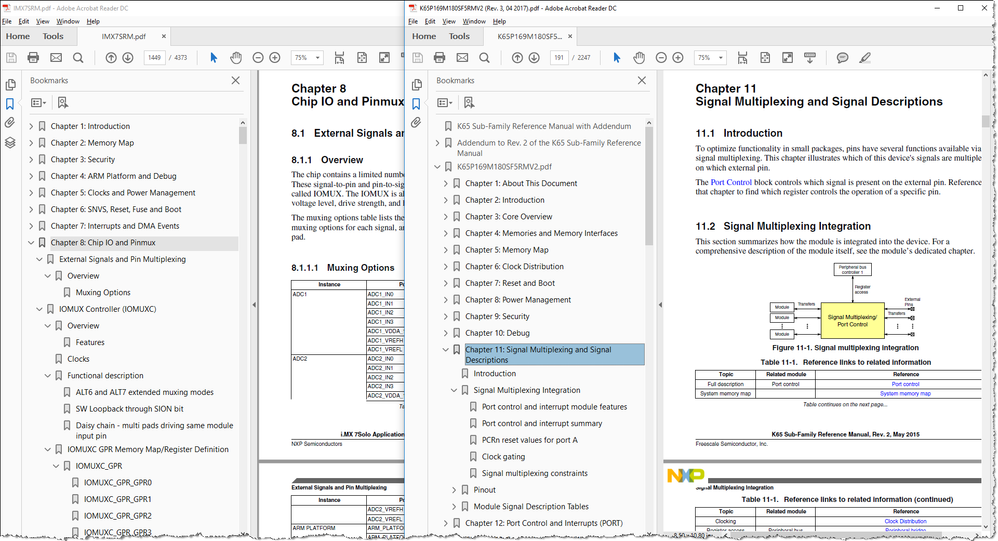Image resolution: width=998 pixels, height=541 pixels.
Task: Expand Chapter 1: Introduction in IMX7SRM bookmarks
Action: click(x=31, y=126)
